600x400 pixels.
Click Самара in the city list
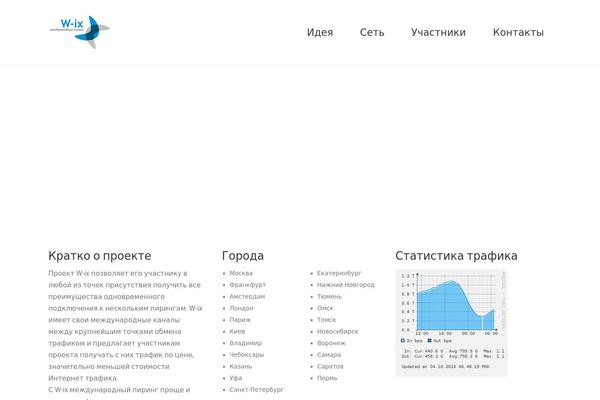pyautogui.click(x=329, y=355)
